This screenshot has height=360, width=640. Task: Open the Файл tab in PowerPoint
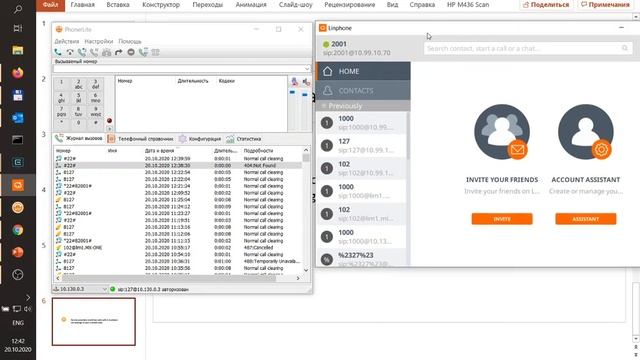pos(51,5)
